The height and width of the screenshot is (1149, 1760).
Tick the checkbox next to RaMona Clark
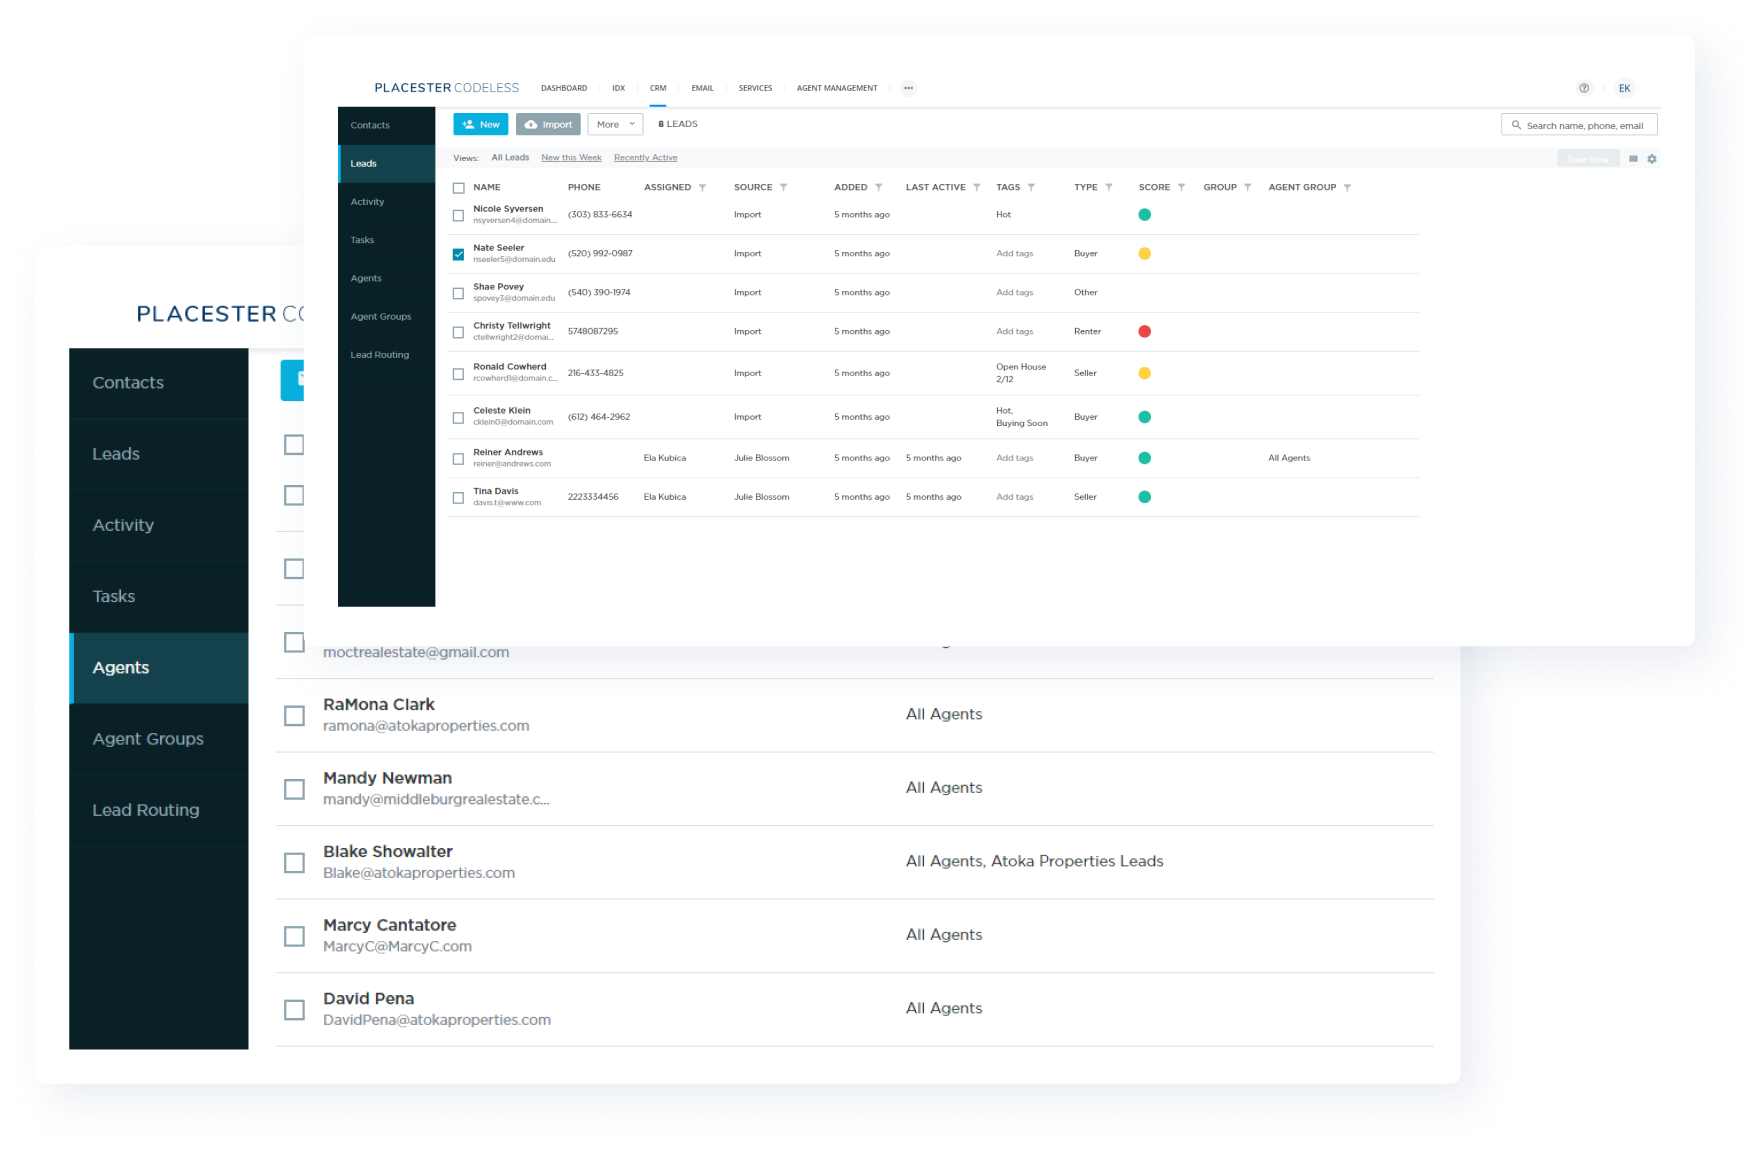[294, 716]
